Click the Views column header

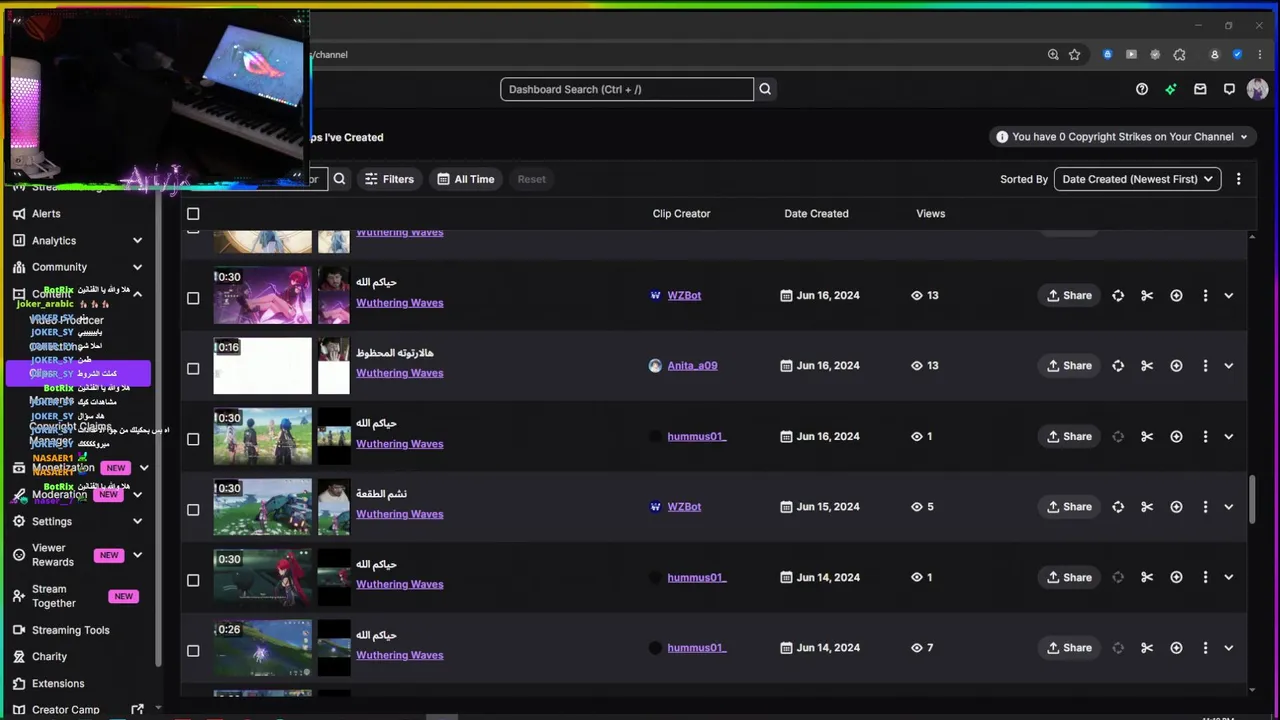pyautogui.click(x=930, y=214)
